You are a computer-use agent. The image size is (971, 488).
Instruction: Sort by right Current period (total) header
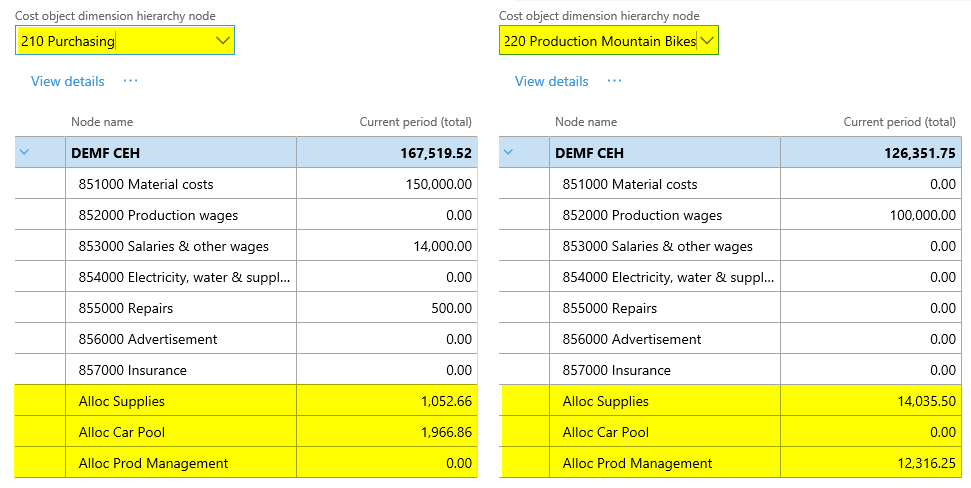[899, 122]
